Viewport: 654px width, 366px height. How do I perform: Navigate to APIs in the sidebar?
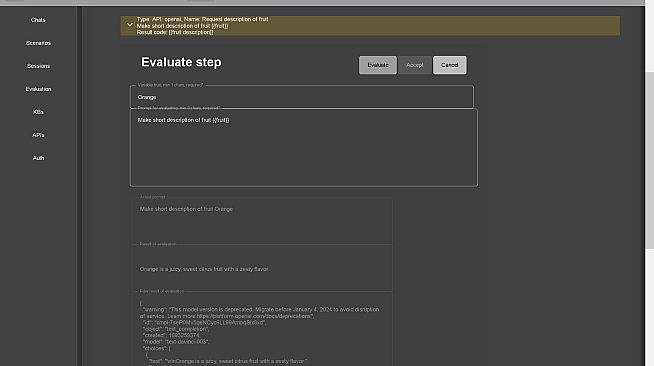pos(38,135)
